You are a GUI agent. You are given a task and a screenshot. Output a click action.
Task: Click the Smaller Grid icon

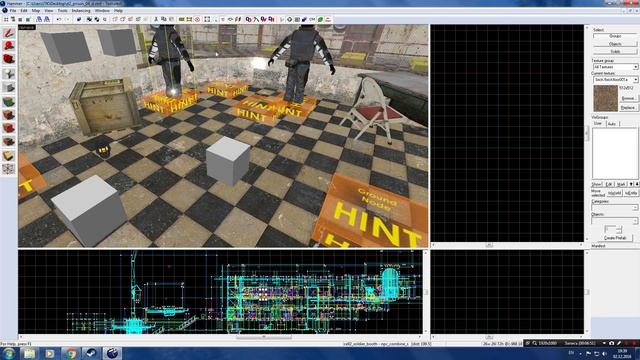(x=20, y=19)
